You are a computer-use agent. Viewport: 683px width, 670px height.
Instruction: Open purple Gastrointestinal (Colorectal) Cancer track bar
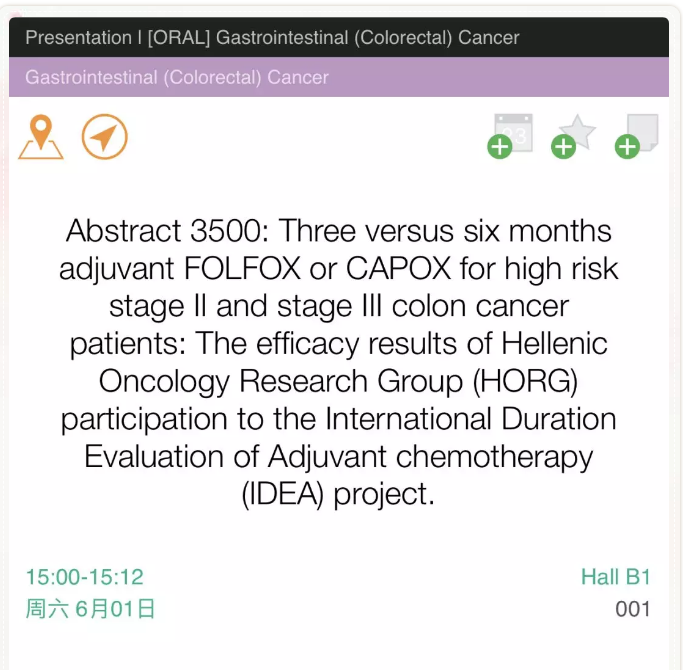(339, 77)
